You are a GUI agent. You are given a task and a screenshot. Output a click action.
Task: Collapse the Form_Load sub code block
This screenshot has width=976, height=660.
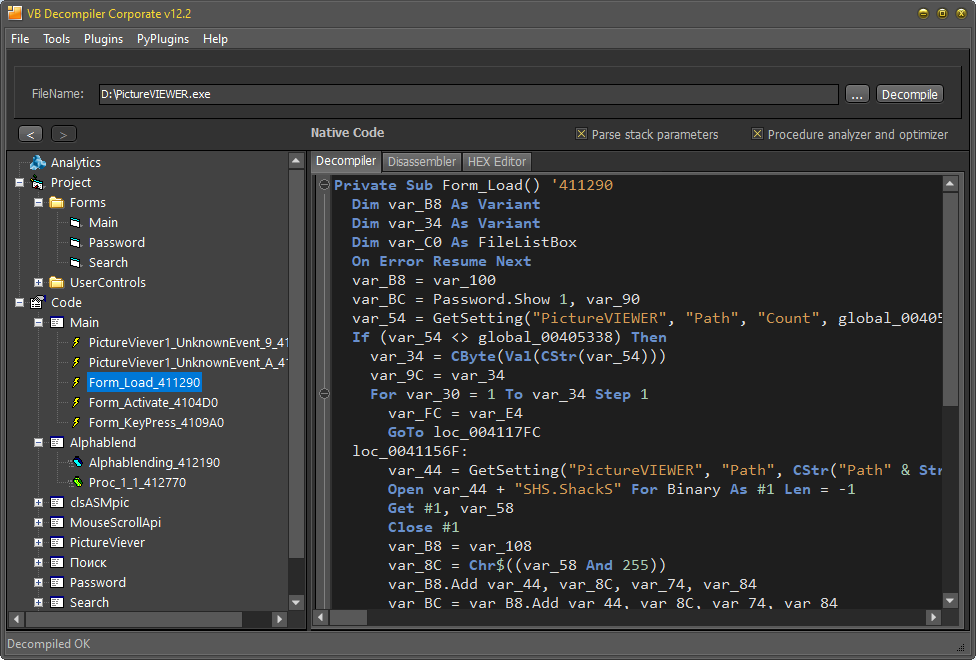point(324,184)
